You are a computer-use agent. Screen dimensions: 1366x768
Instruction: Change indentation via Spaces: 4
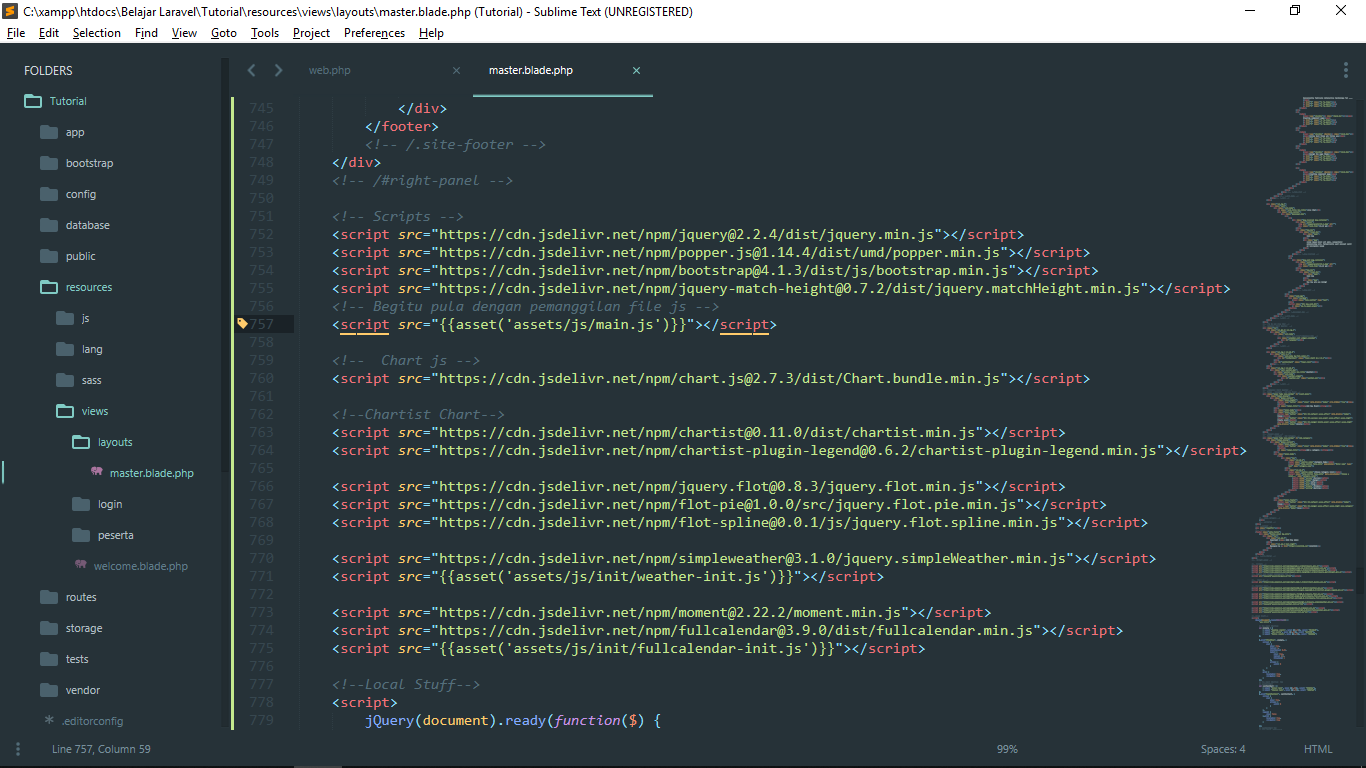[x=1223, y=749]
